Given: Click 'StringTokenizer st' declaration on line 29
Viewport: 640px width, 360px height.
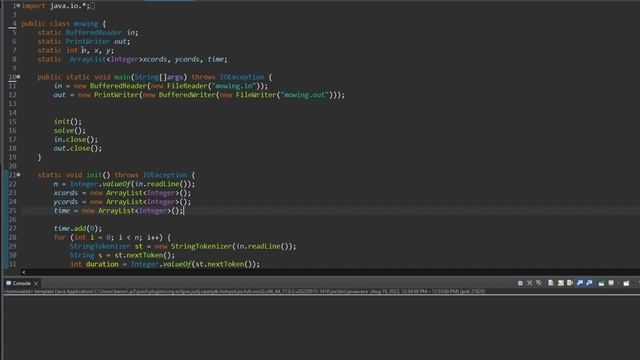Looking at the screenshot, I should click(106, 247).
